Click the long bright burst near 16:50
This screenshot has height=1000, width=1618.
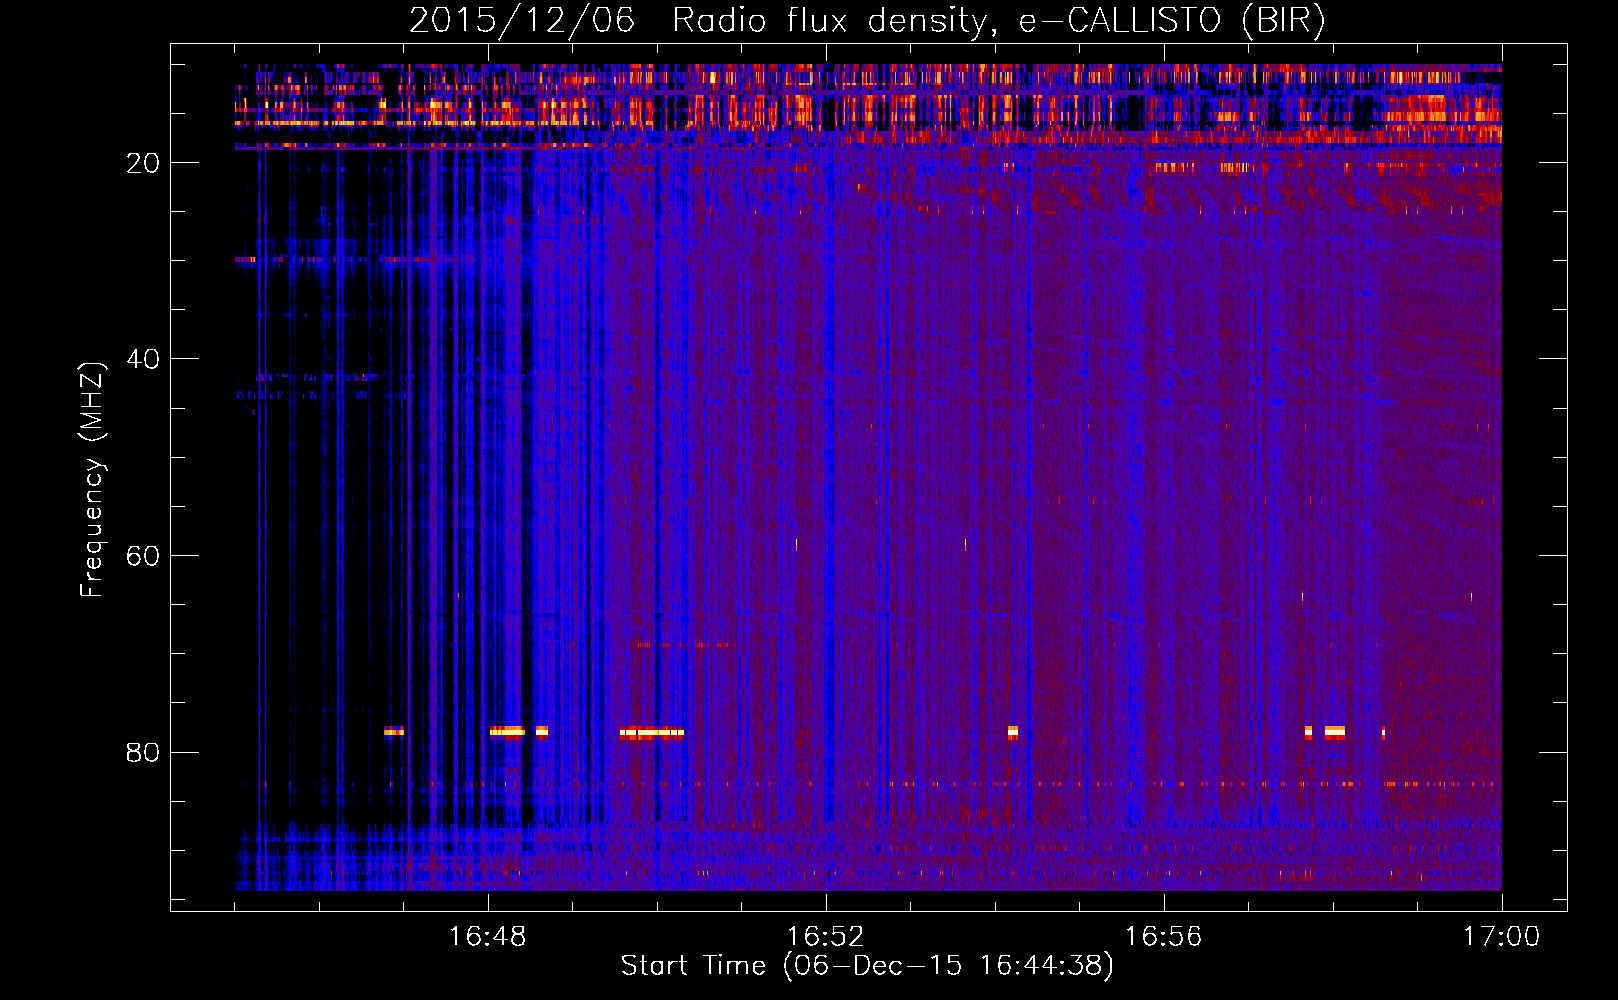(x=651, y=733)
